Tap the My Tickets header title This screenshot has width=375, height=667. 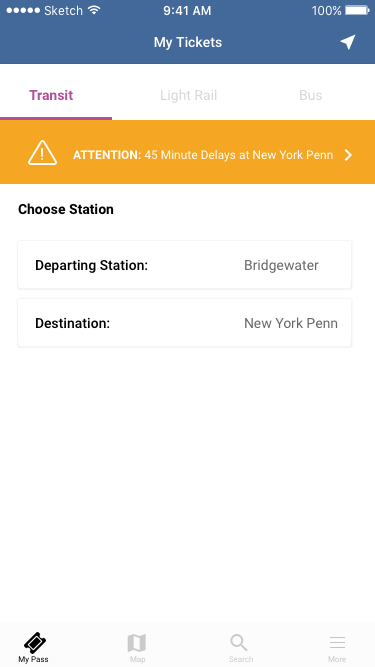[188, 42]
